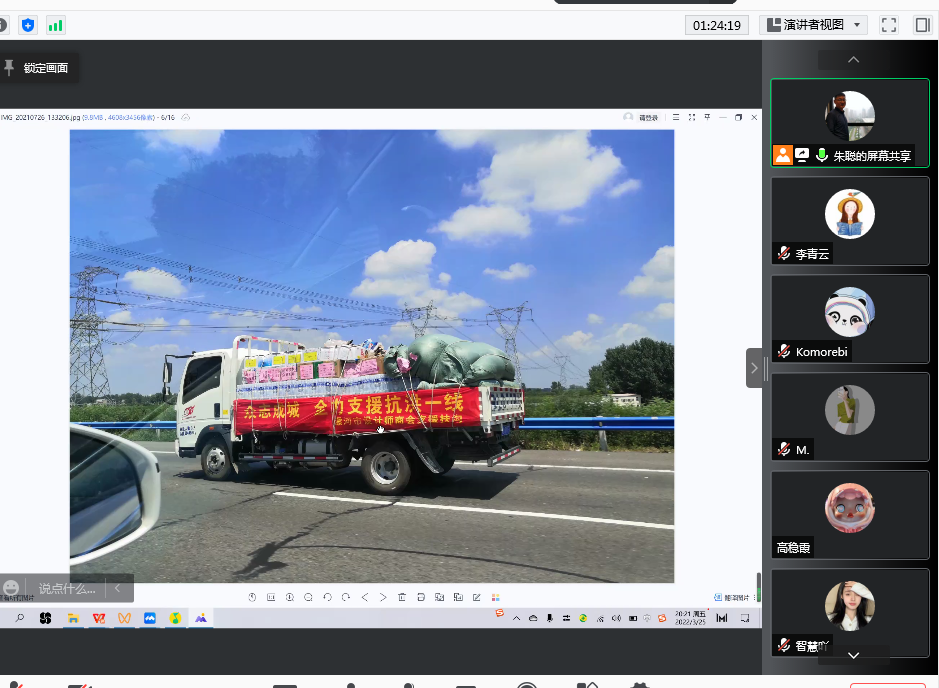Viewport: 939px width, 688px height.
Task: Select Komorebi's participant tile
Action: (850, 319)
